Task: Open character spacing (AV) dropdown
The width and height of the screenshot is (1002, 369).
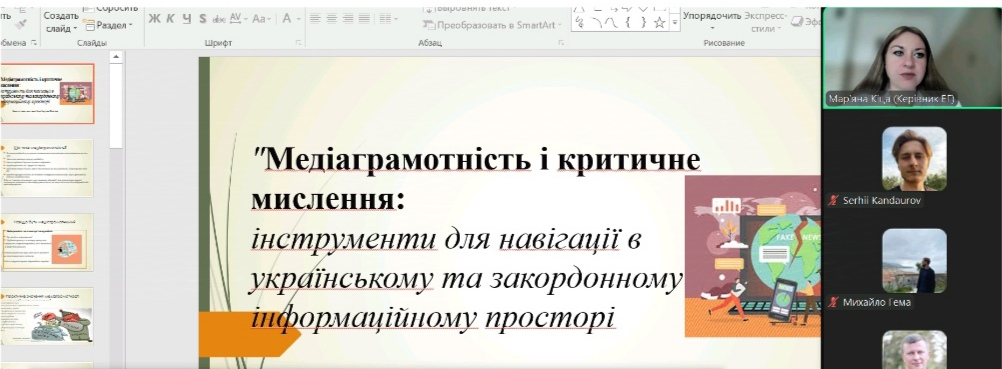Action: coord(238,19)
